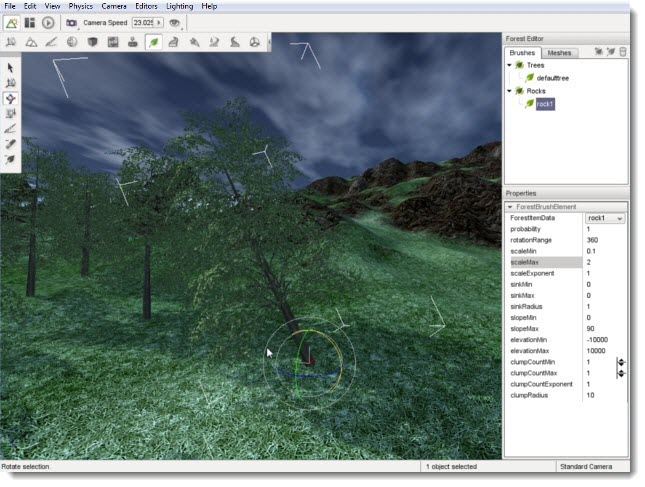This screenshot has width=645, height=487.
Task: Open the Edit menu
Action: pos(30,6)
